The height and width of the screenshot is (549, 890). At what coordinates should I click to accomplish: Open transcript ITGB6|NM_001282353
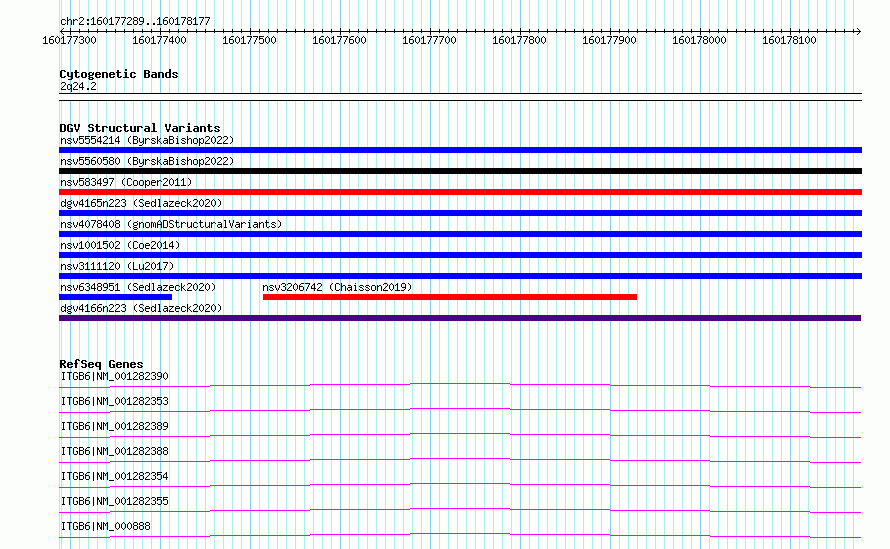(x=115, y=401)
